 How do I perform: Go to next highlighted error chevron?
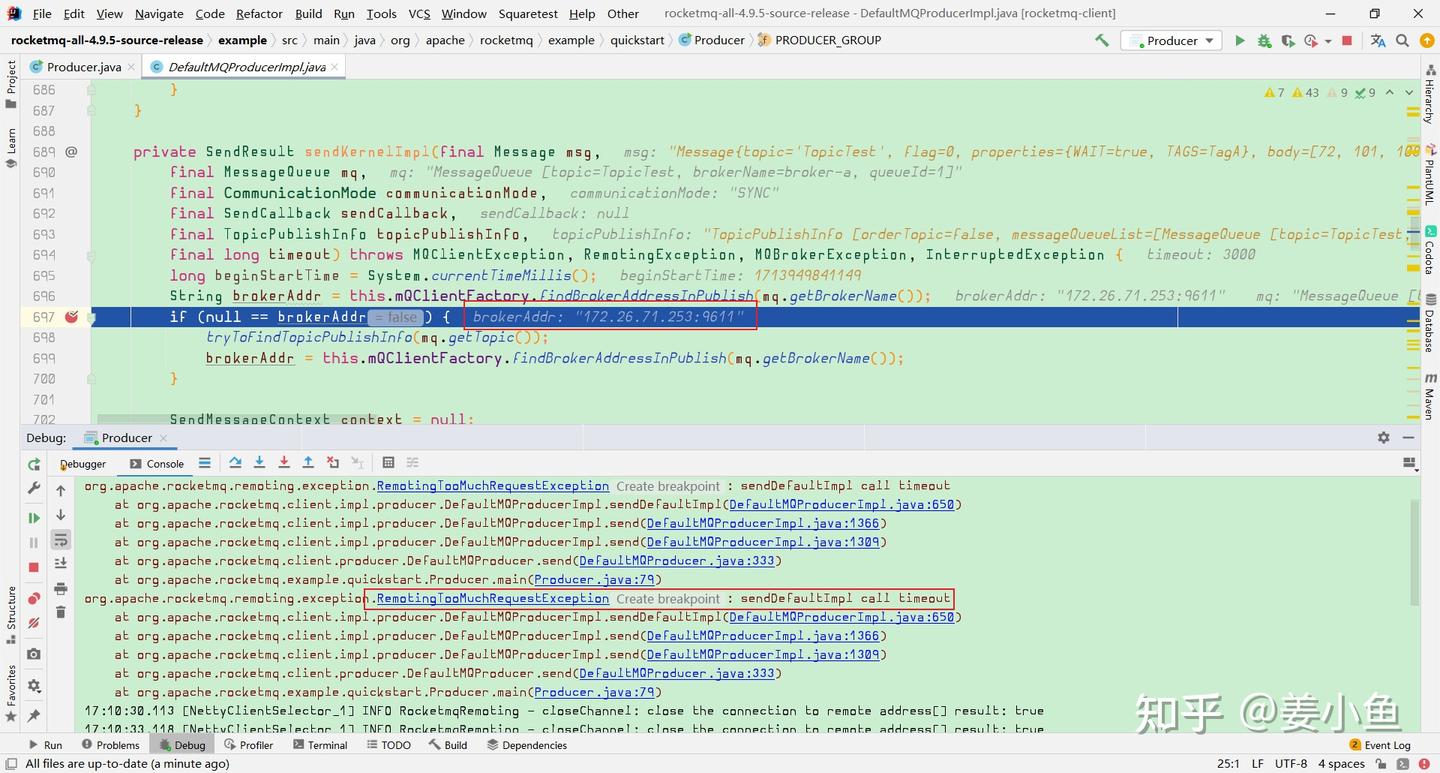point(1408,92)
